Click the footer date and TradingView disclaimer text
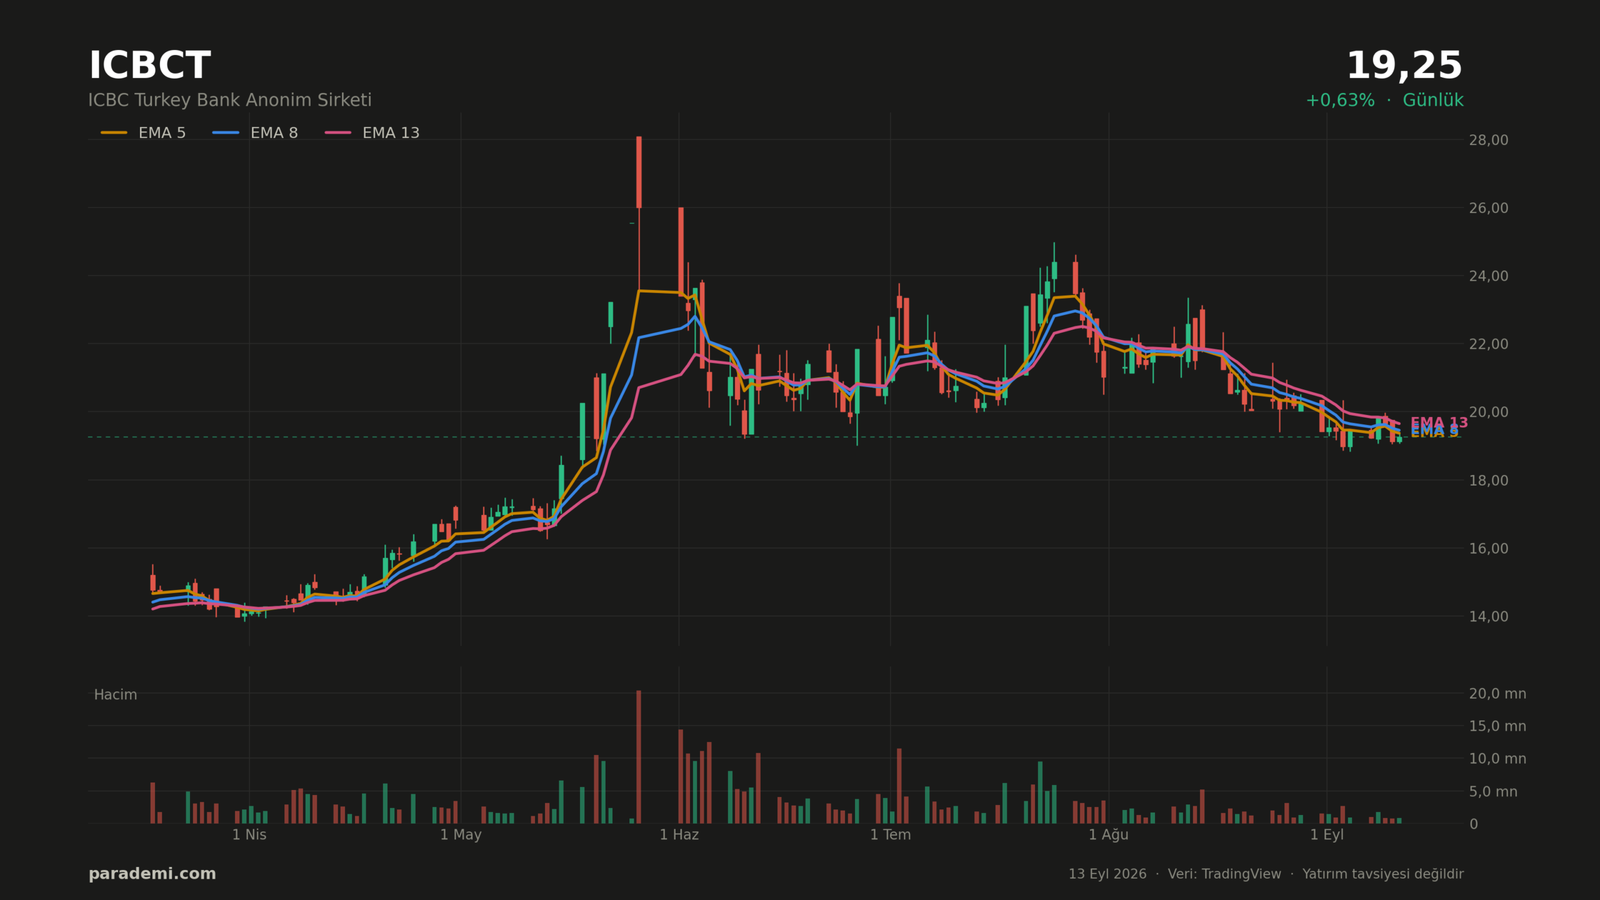The width and height of the screenshot is (1600, 900). click(1266, 874)
